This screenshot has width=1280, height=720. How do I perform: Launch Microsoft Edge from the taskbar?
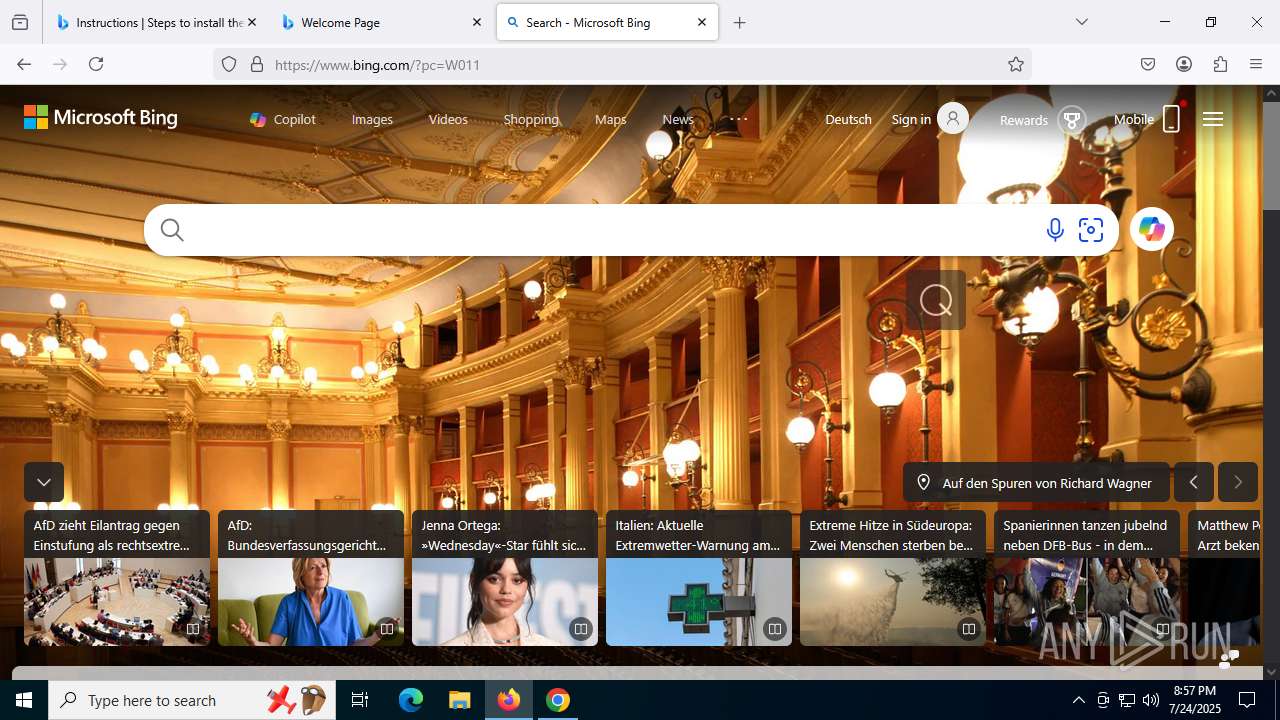tap(411, 700)
